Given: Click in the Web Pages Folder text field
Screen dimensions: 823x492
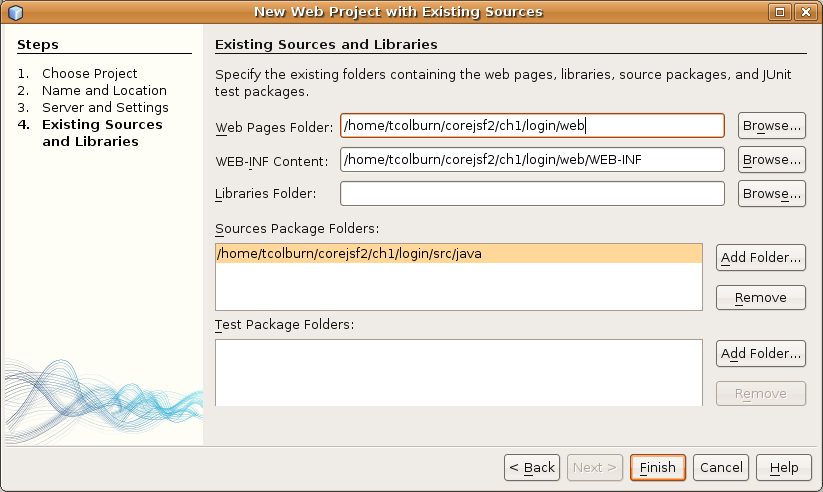Looking at the screenshot, I should pyautogui.click(x=532, y=126).
